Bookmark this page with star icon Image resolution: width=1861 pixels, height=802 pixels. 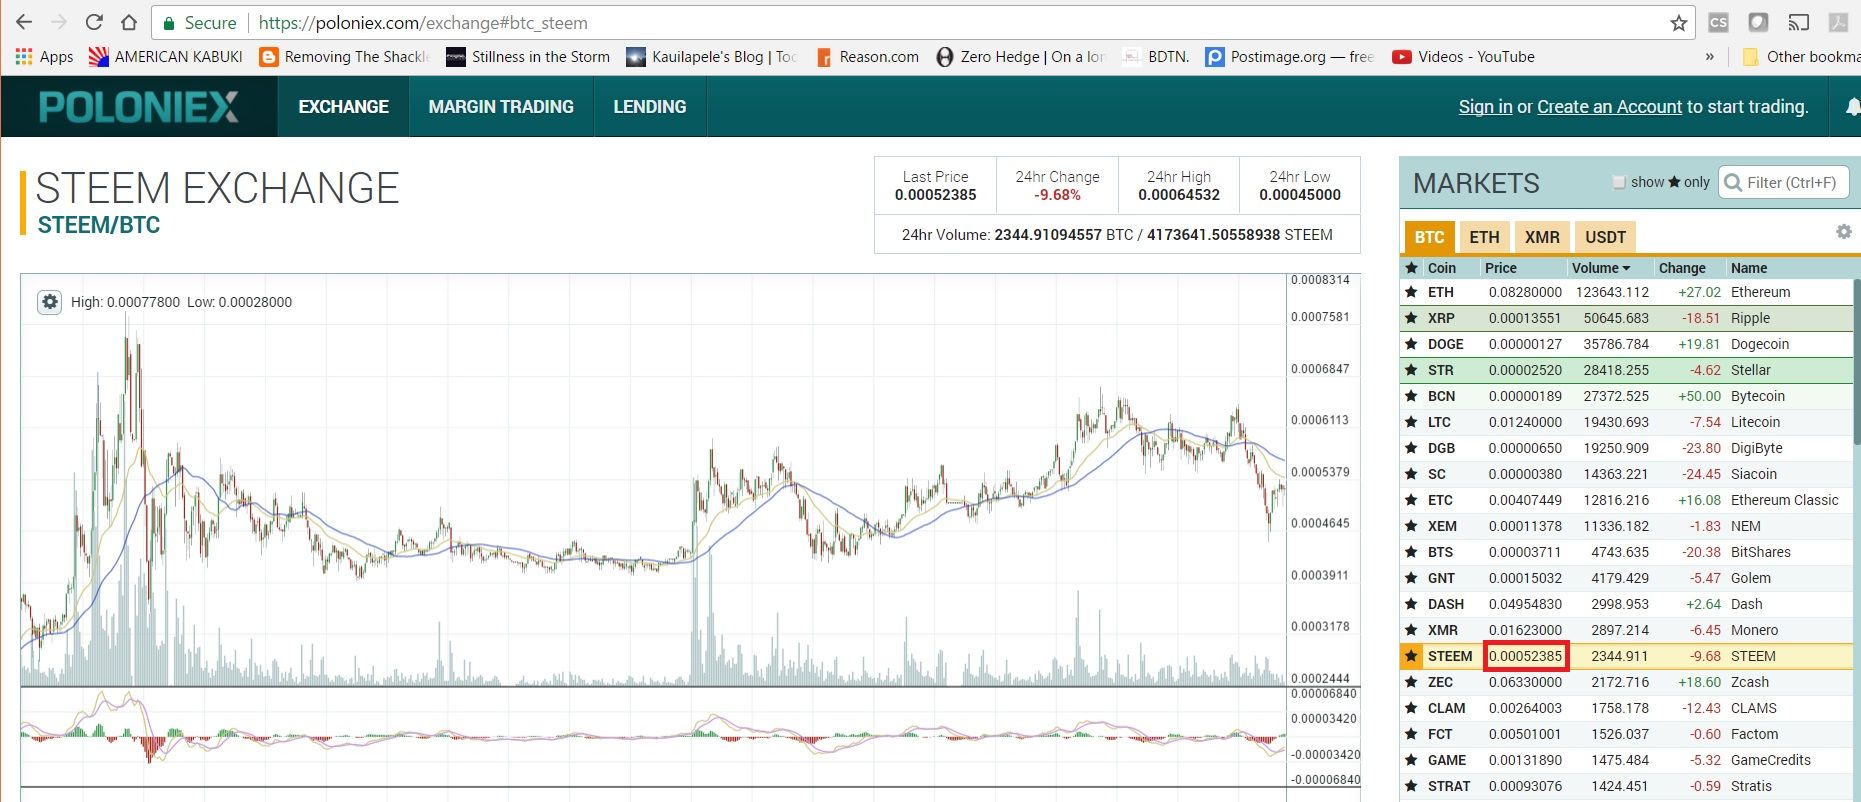point(1679,23)
